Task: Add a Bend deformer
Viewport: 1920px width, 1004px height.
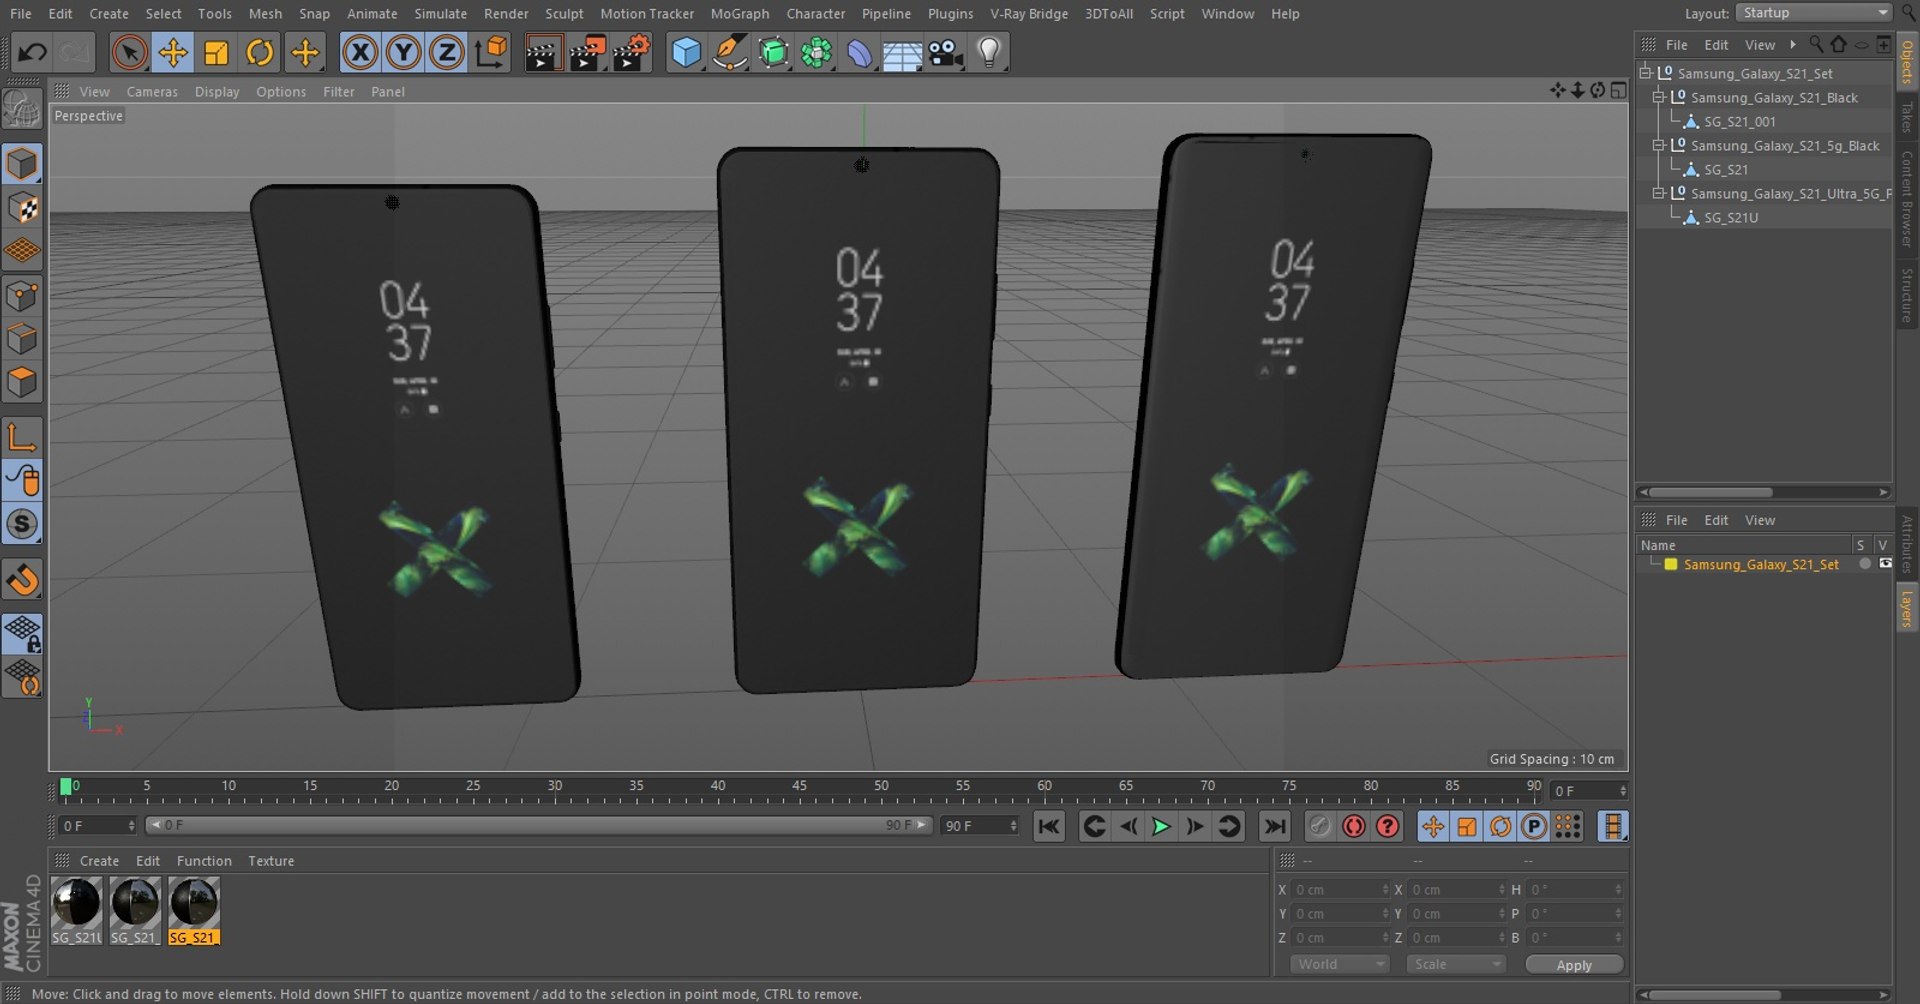Action: (860, 52)
